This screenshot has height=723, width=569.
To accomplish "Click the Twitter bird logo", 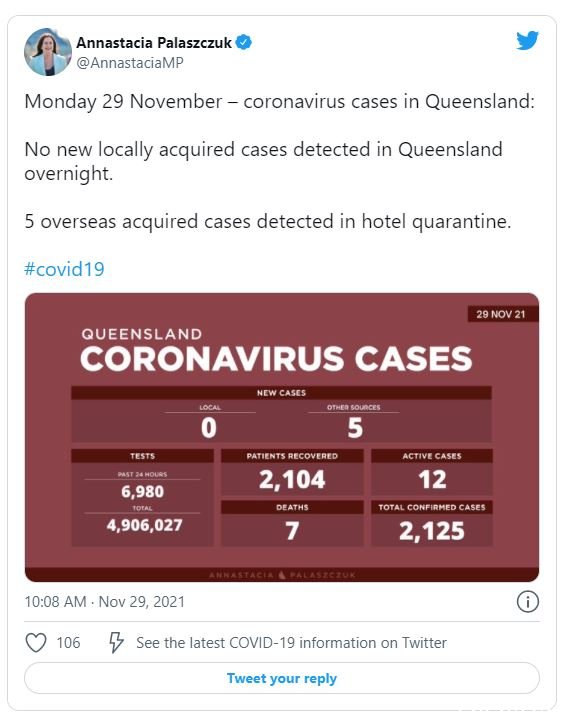I will (527, 41).
